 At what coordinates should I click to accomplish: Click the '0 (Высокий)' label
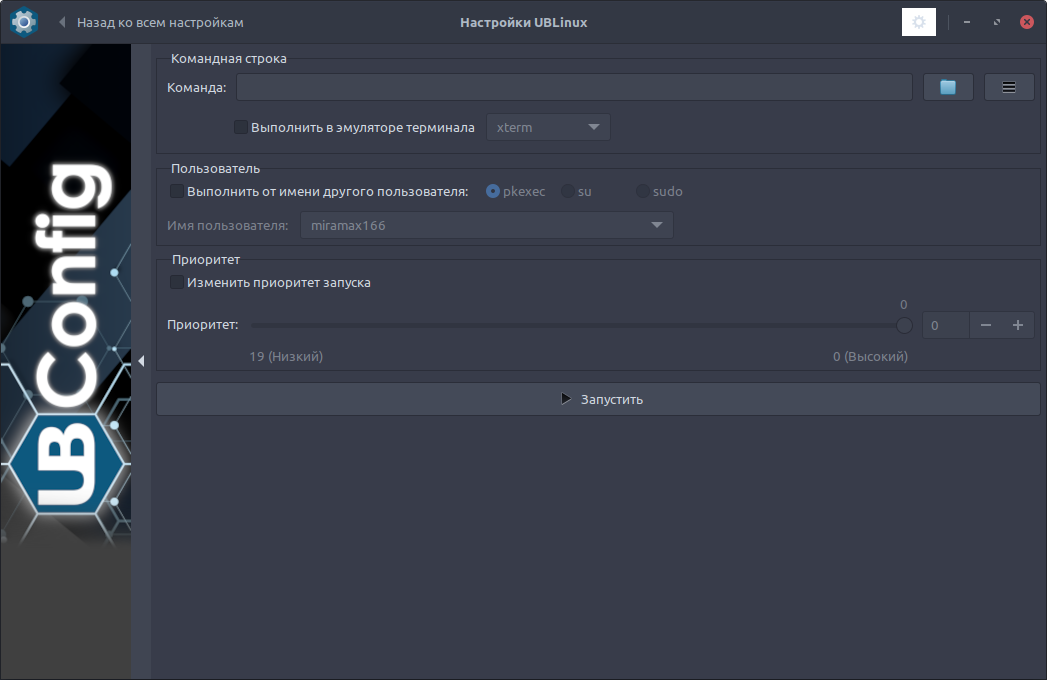click(x=870, y=357)
